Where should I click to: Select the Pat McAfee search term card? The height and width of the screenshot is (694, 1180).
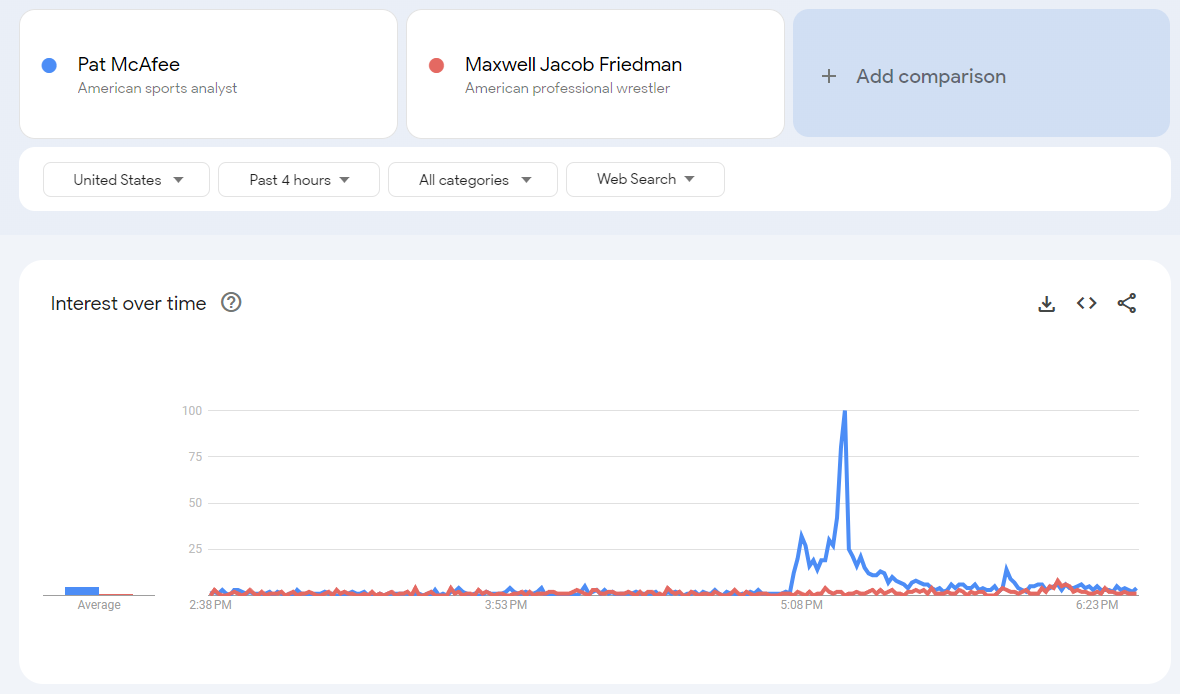pos(208,75)
